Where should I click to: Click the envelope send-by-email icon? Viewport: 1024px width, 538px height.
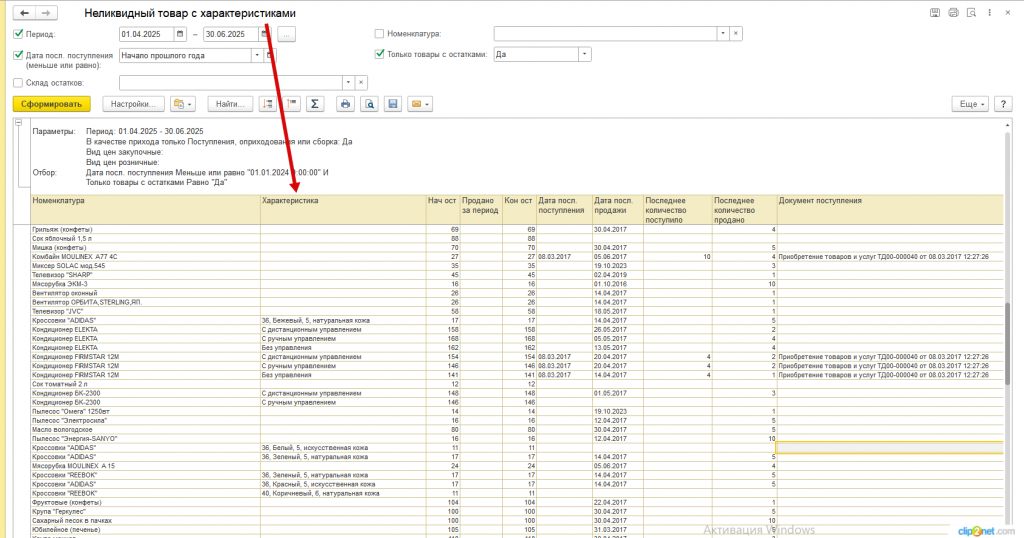[x=419, y=104]
